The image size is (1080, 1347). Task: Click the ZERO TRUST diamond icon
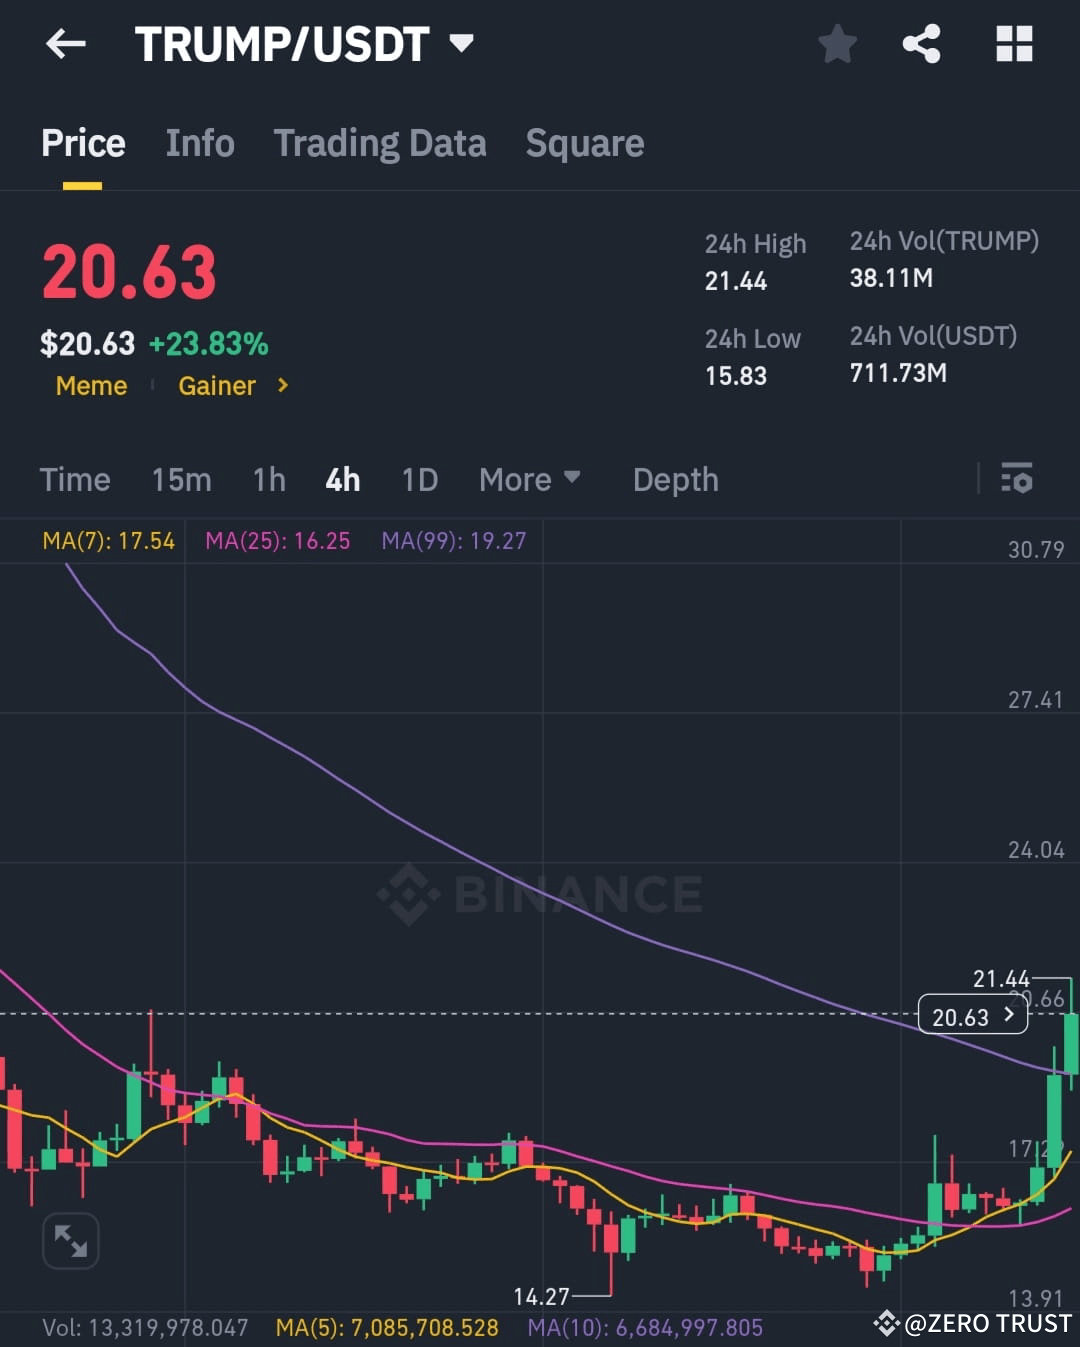tap(888, 1323)
